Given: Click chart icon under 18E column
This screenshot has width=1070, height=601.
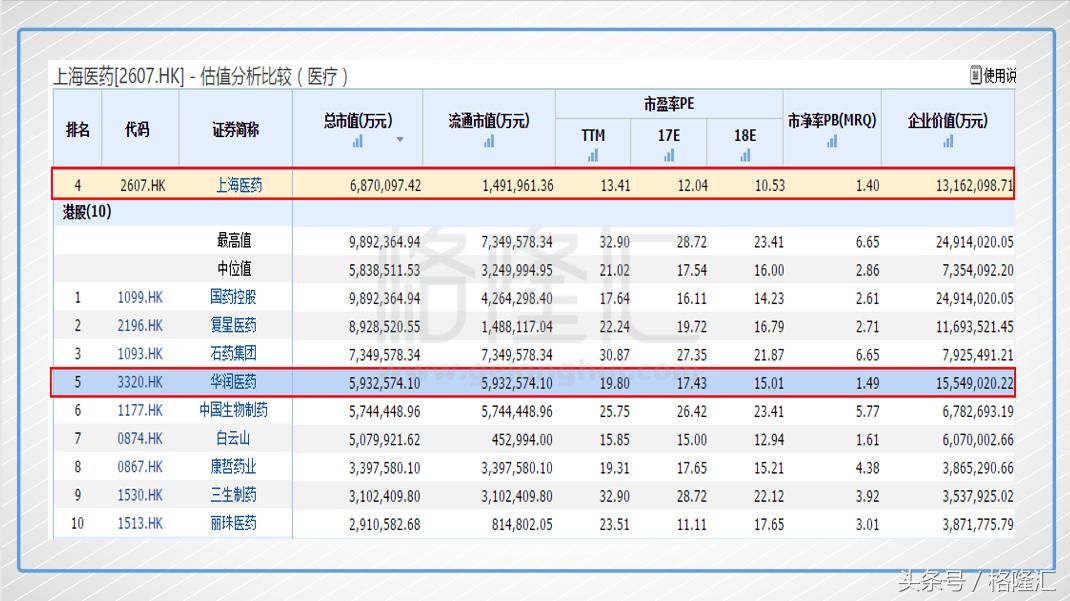Looking at the screenshot, I should pos(745,156).
